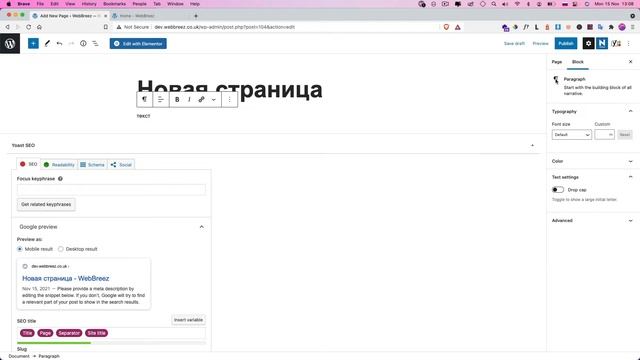
Task: Select the Separator variable tag
Action: coord(69,333)
